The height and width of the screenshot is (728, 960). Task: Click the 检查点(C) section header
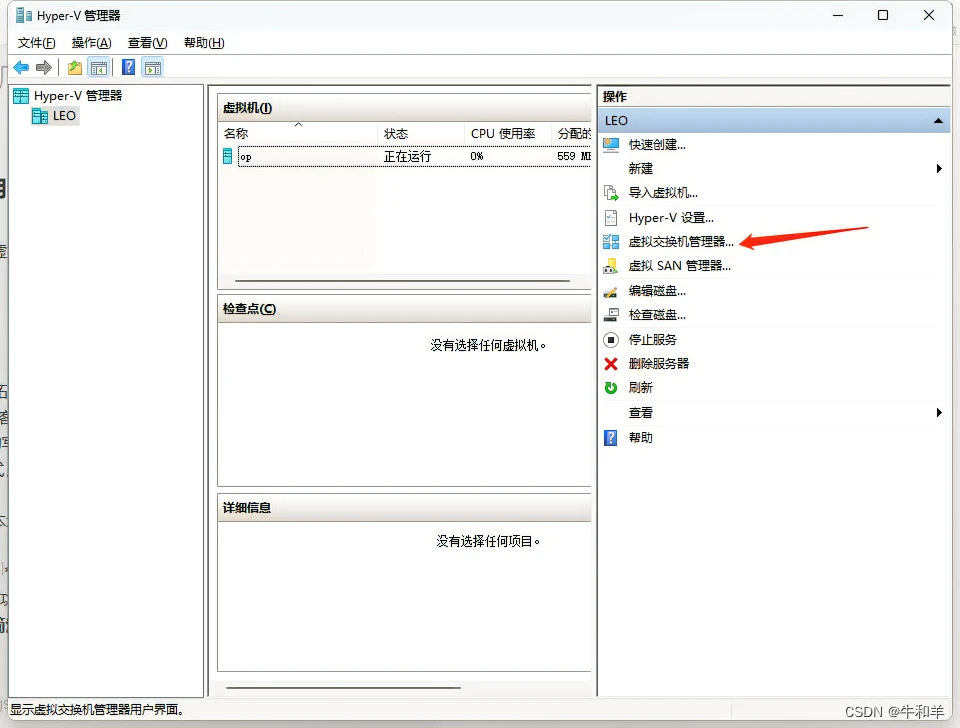point(404,309)
